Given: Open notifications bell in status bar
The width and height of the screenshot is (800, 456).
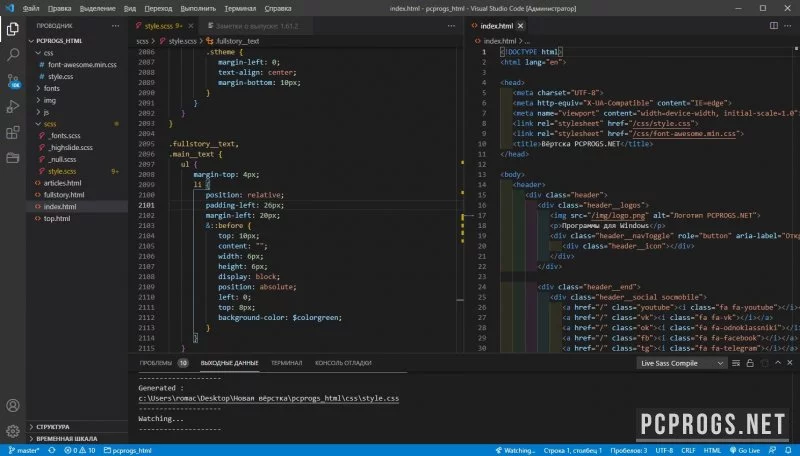Looking at the screenshot, I should coord(788,450).
